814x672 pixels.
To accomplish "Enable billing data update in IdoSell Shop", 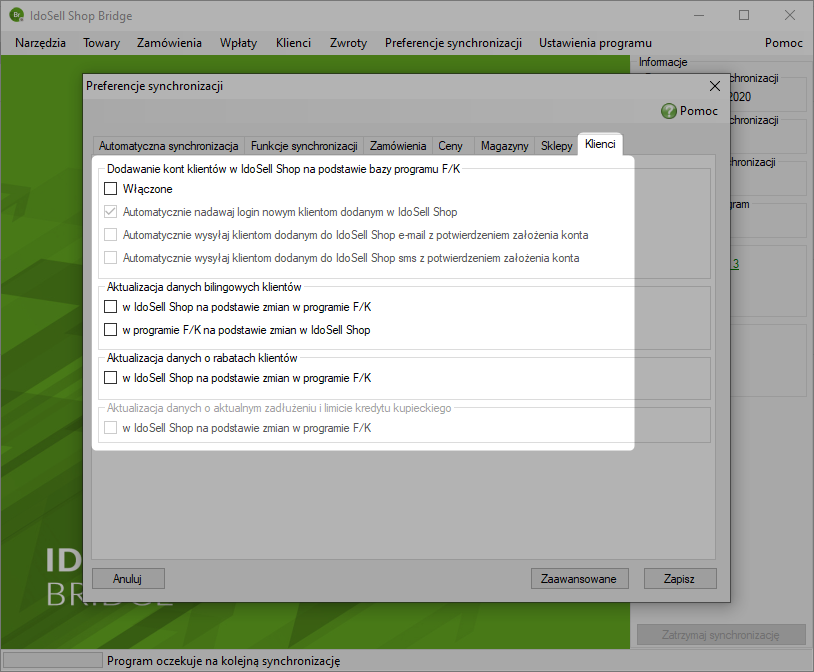I will (111, 307).
